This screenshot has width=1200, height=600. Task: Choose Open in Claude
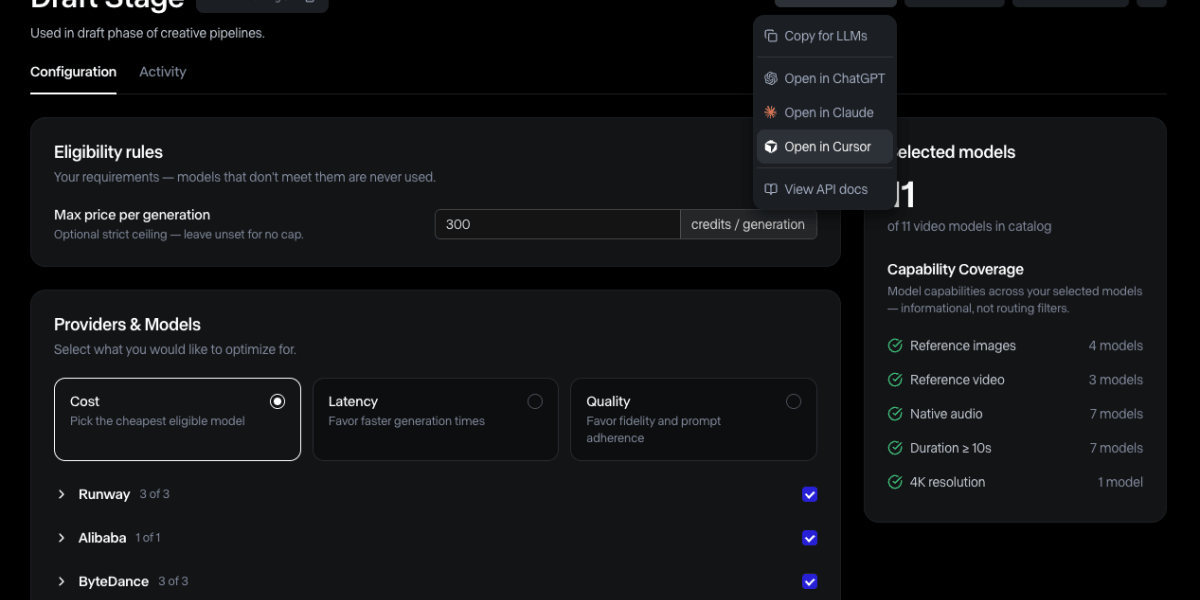tap(825, 112)
